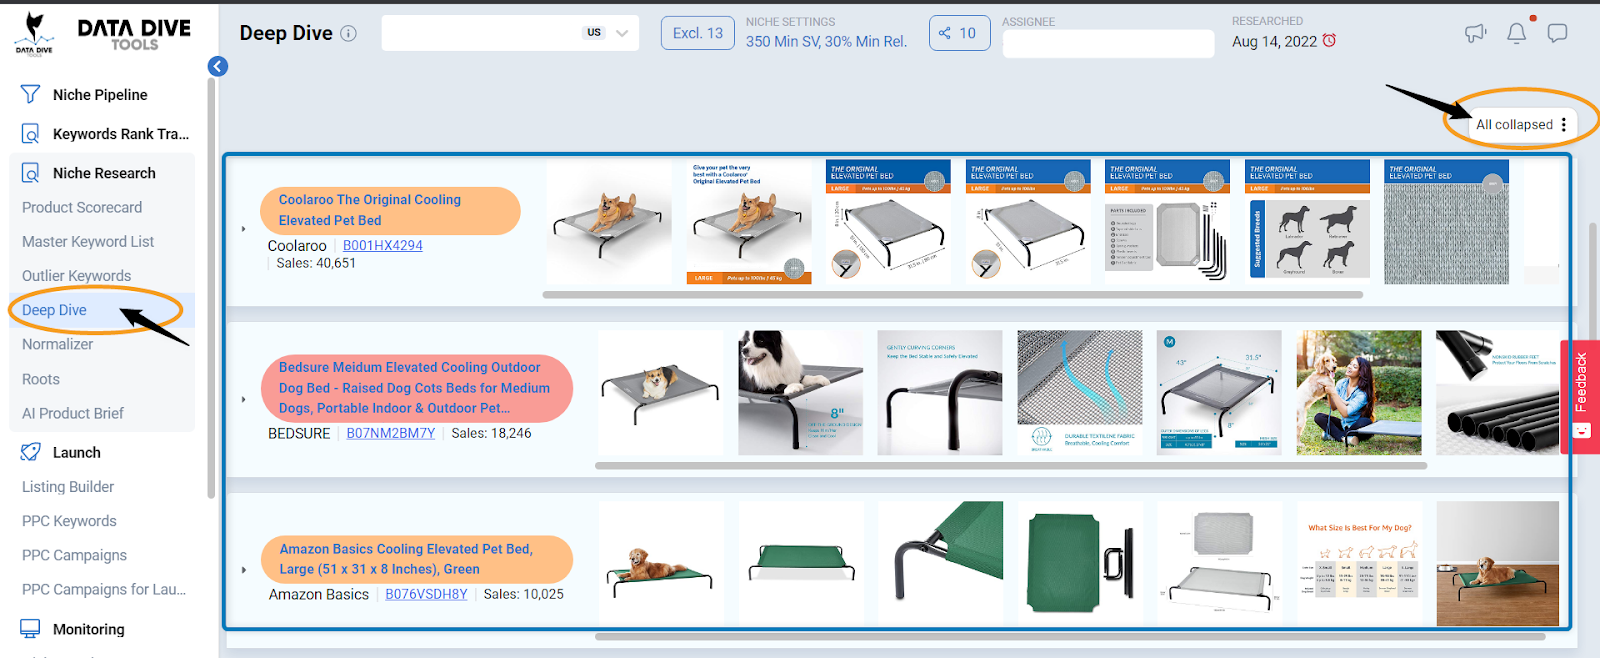The height and width of the screenshot is (658, 1600).
Task: Click the Keywords Rank Tracker icon
Action: point(31,133)
